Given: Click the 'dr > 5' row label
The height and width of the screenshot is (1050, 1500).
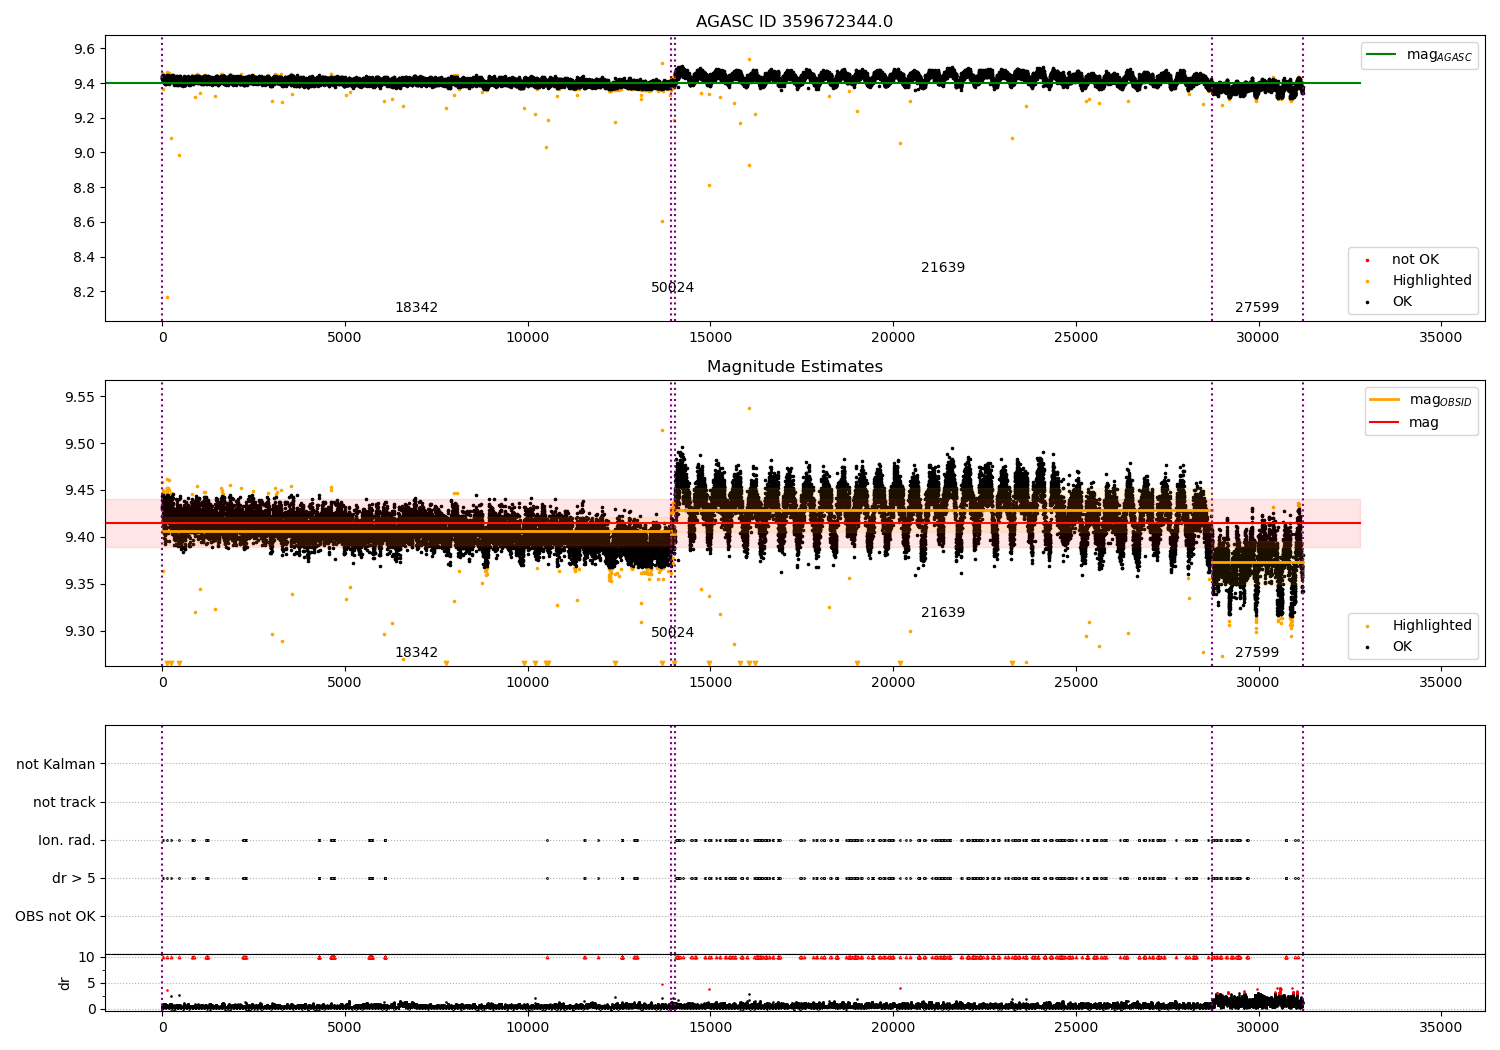Looking at the screenshot, I should click(x=74, y=879).
